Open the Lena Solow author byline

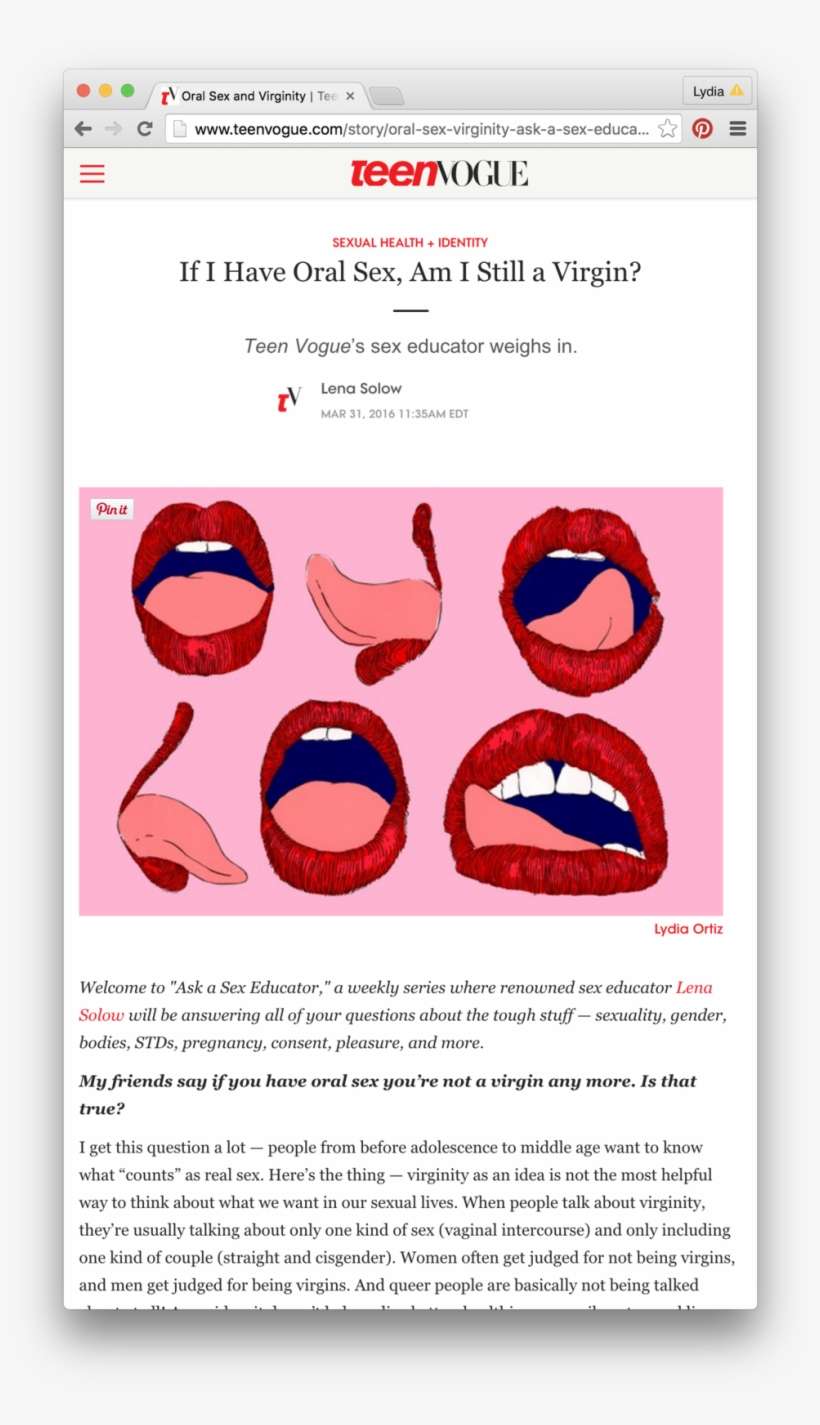(361, 388)
